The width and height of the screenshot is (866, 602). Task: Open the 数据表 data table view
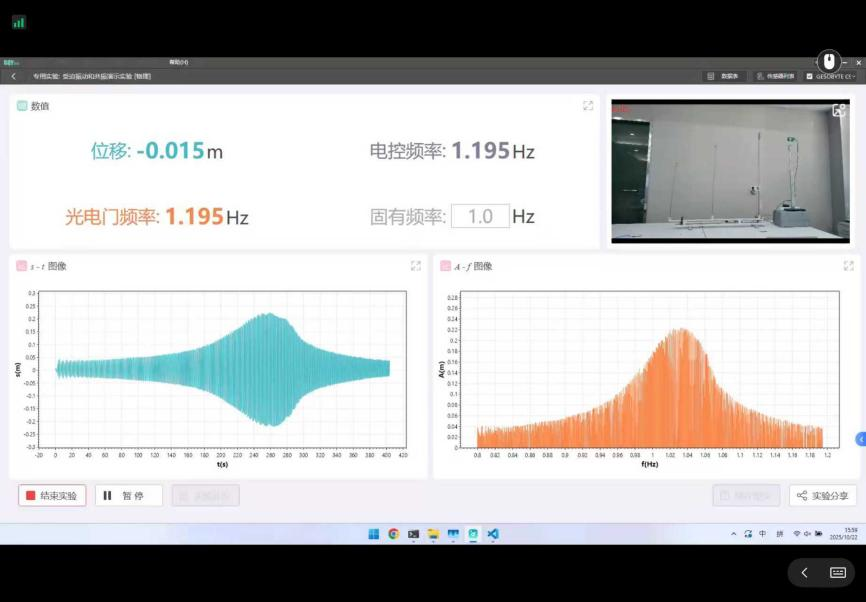coord(723,76)
